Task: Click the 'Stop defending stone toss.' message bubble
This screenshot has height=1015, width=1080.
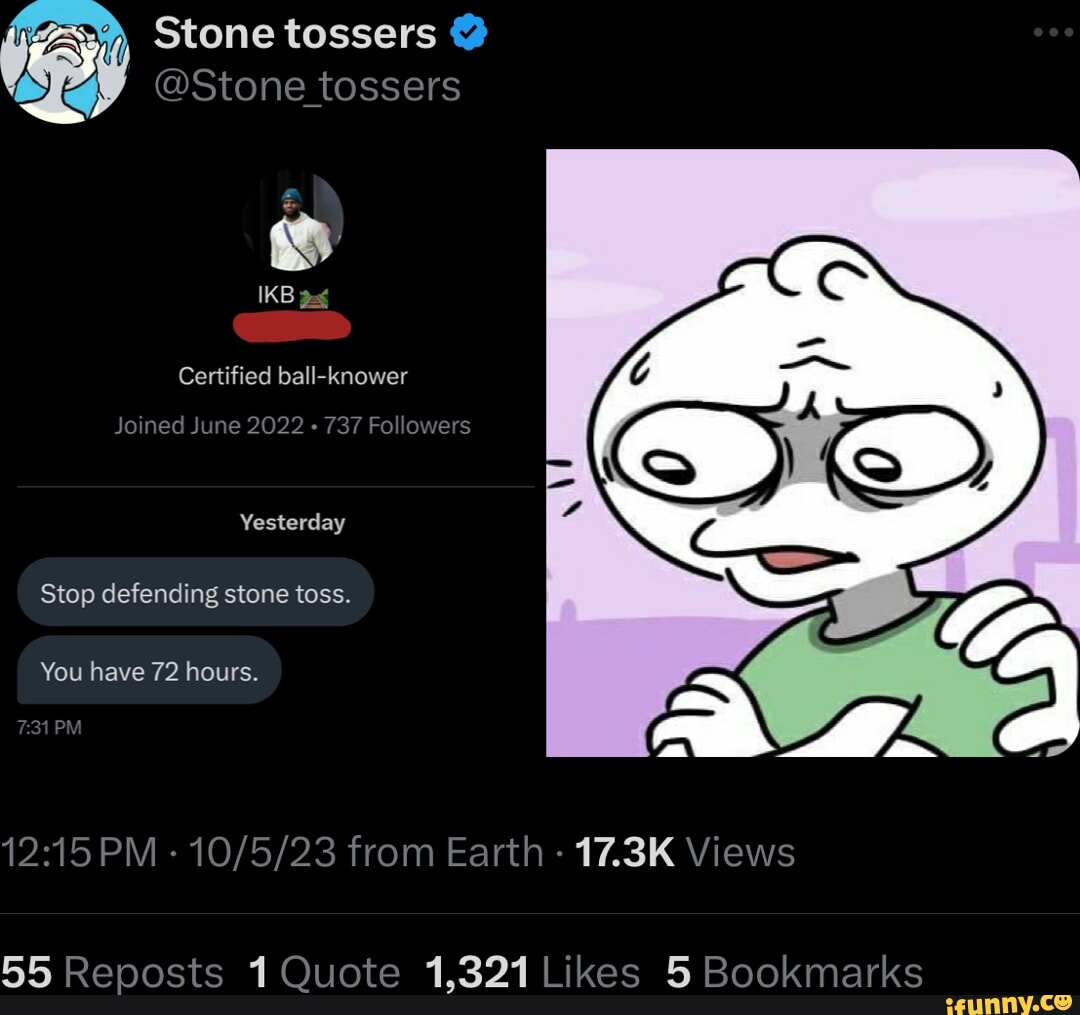Action: point(195,592)
